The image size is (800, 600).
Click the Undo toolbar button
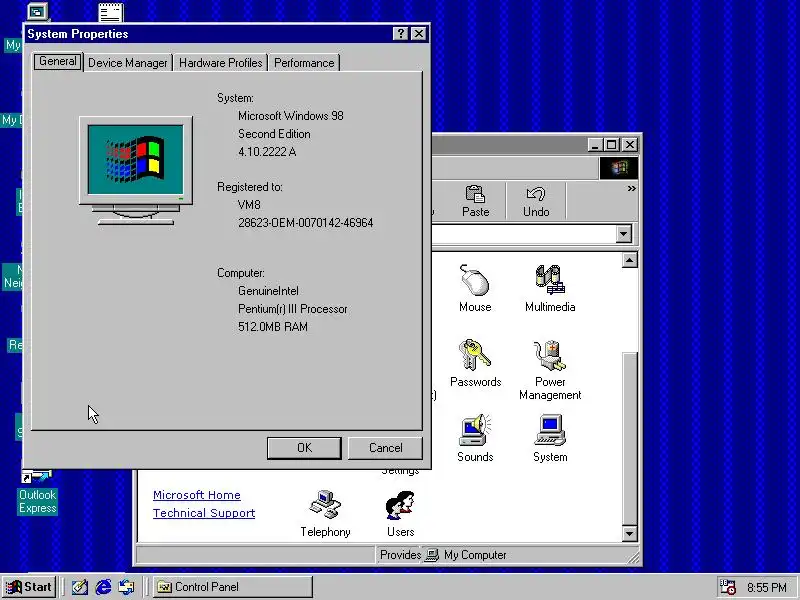[536, 201]
